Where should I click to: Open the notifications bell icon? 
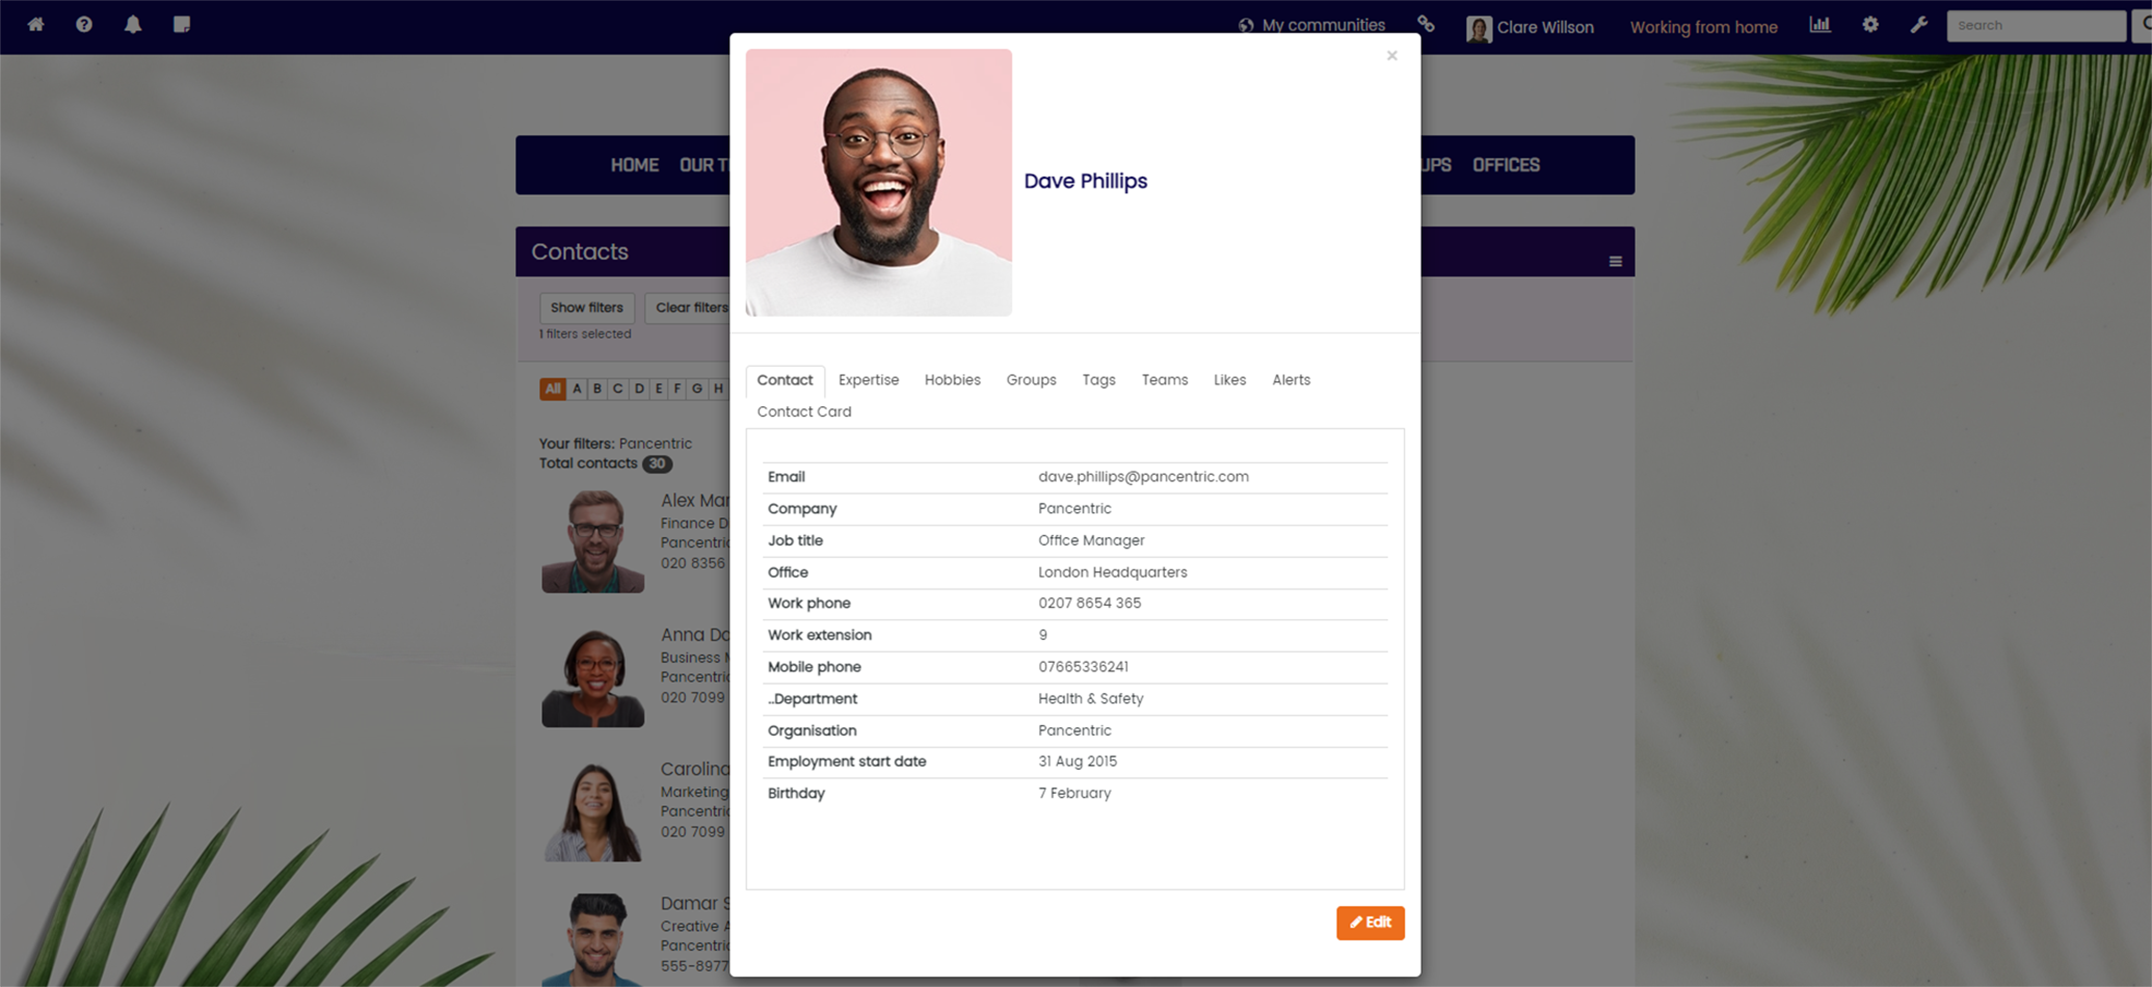[x=133, y=24]
